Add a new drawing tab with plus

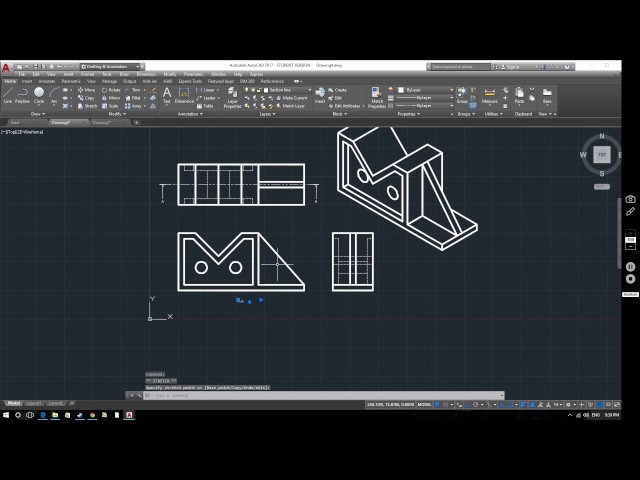(x=136, y=122)
